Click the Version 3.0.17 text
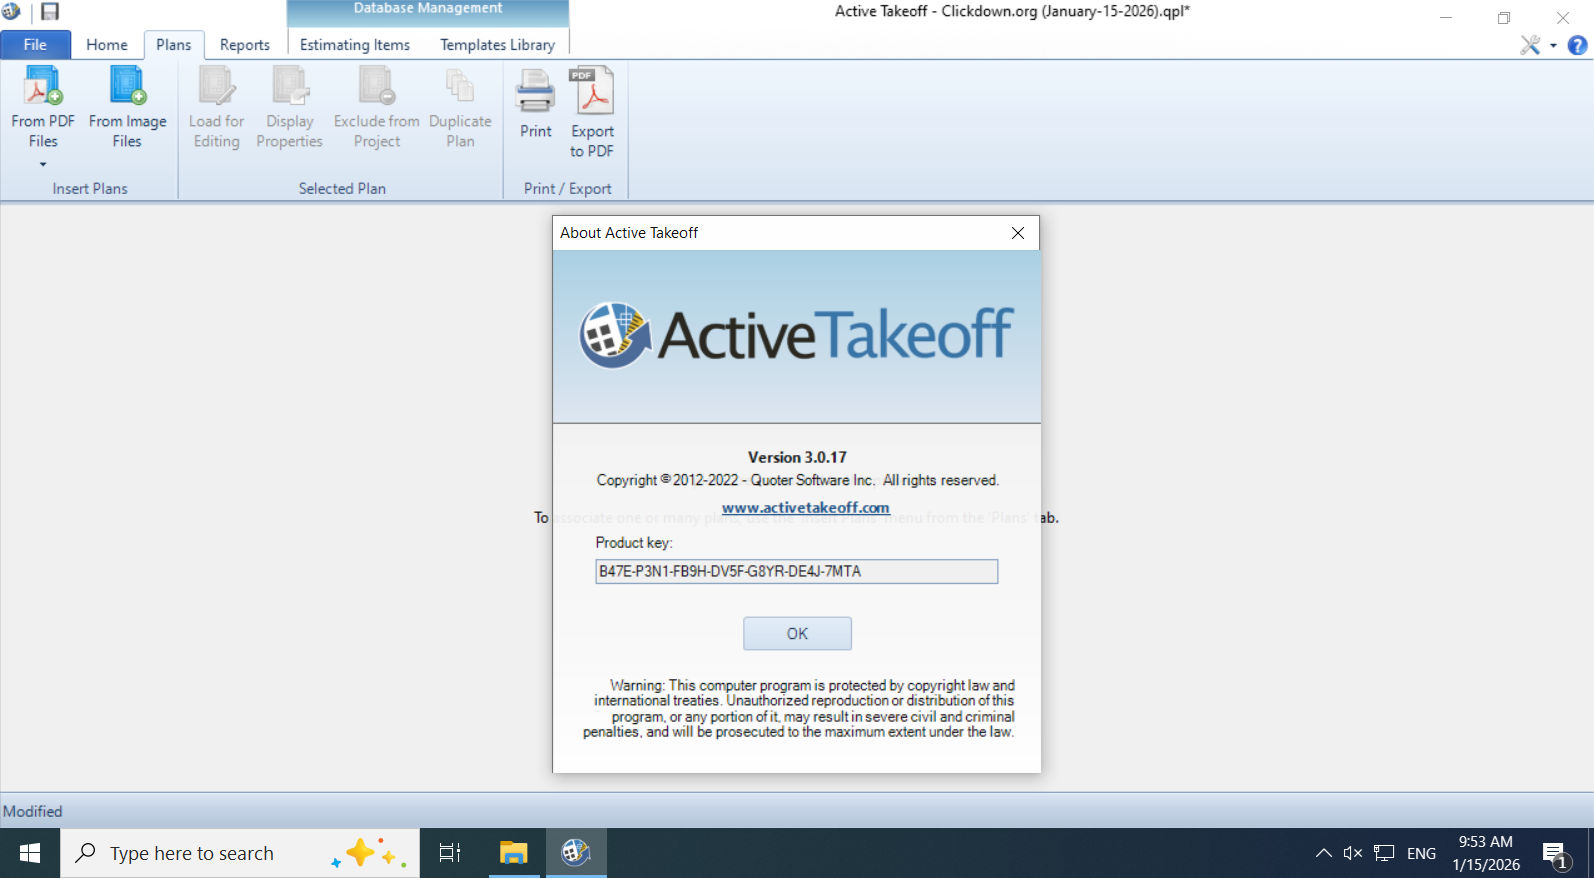Screen dimensions: 1594x878 [x=797, y=457]
